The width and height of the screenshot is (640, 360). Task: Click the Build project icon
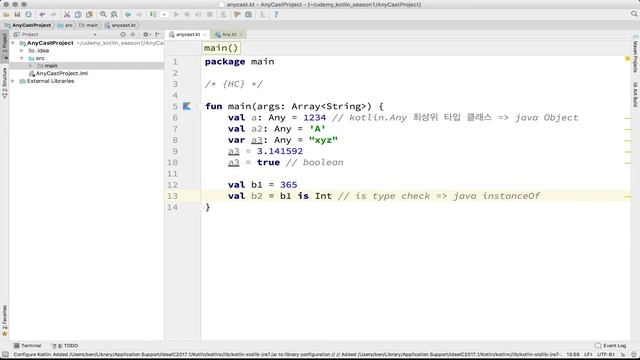coord(153,15)
